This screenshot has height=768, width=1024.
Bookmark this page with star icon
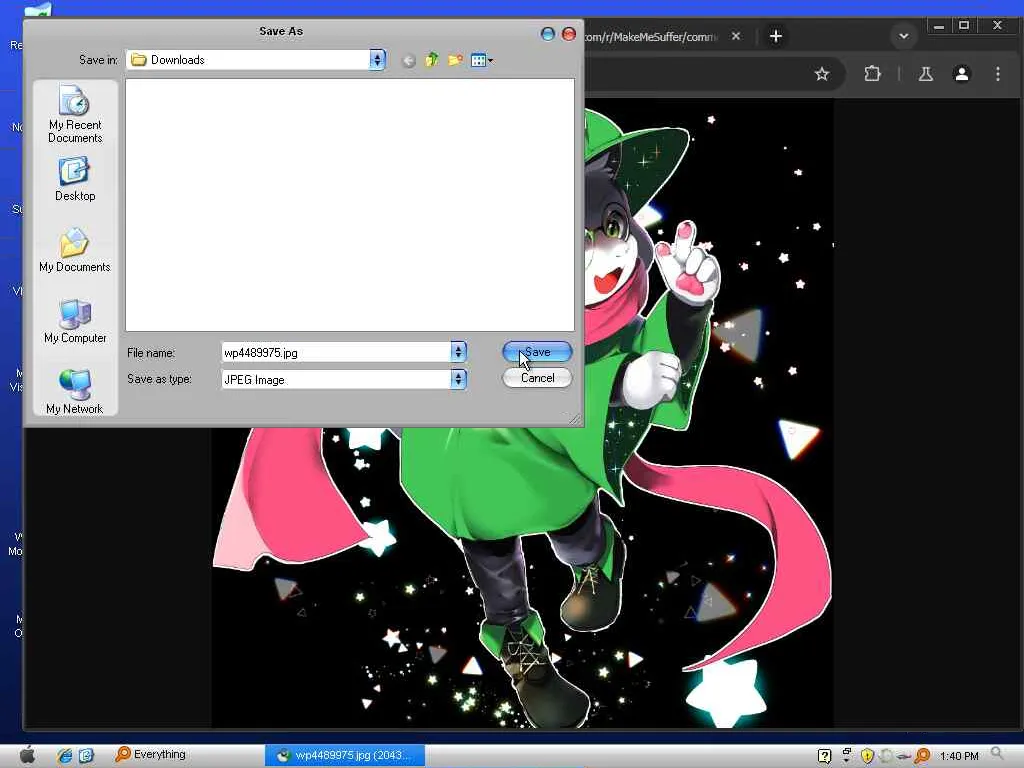click(822, 74)
